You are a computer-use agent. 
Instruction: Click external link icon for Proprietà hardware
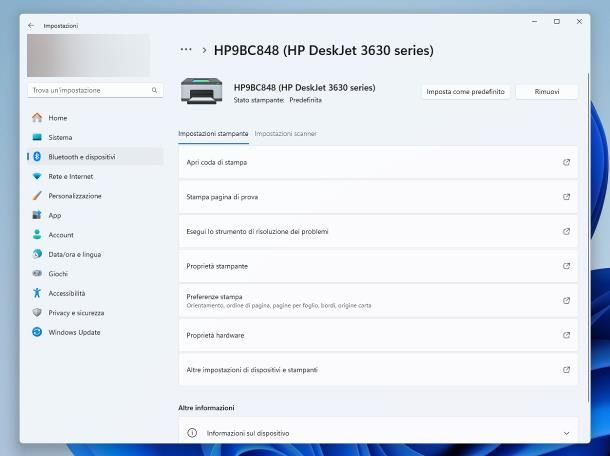click(566, 335)
